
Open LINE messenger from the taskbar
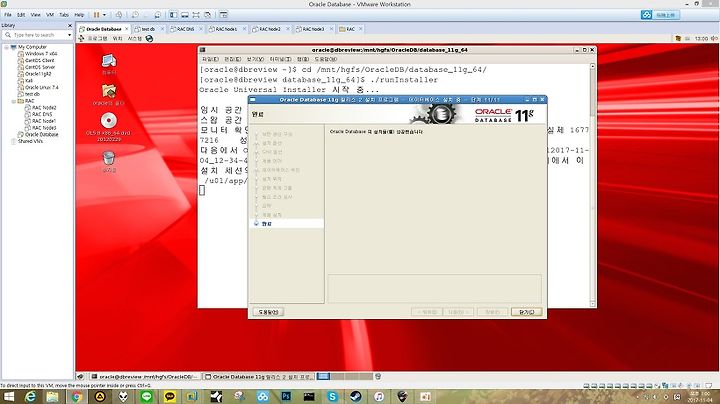point(146,396)
